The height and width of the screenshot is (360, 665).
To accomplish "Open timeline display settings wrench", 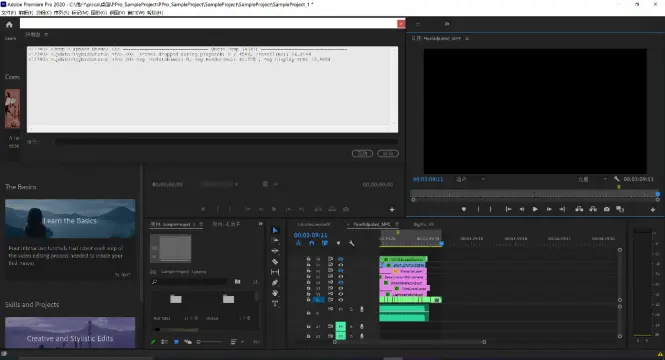I will coord(352,243).
